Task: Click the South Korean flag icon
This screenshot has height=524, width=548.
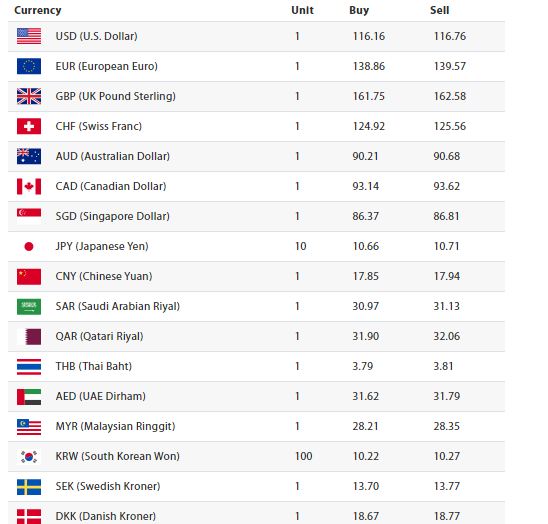Action: (x=29, y=457)
